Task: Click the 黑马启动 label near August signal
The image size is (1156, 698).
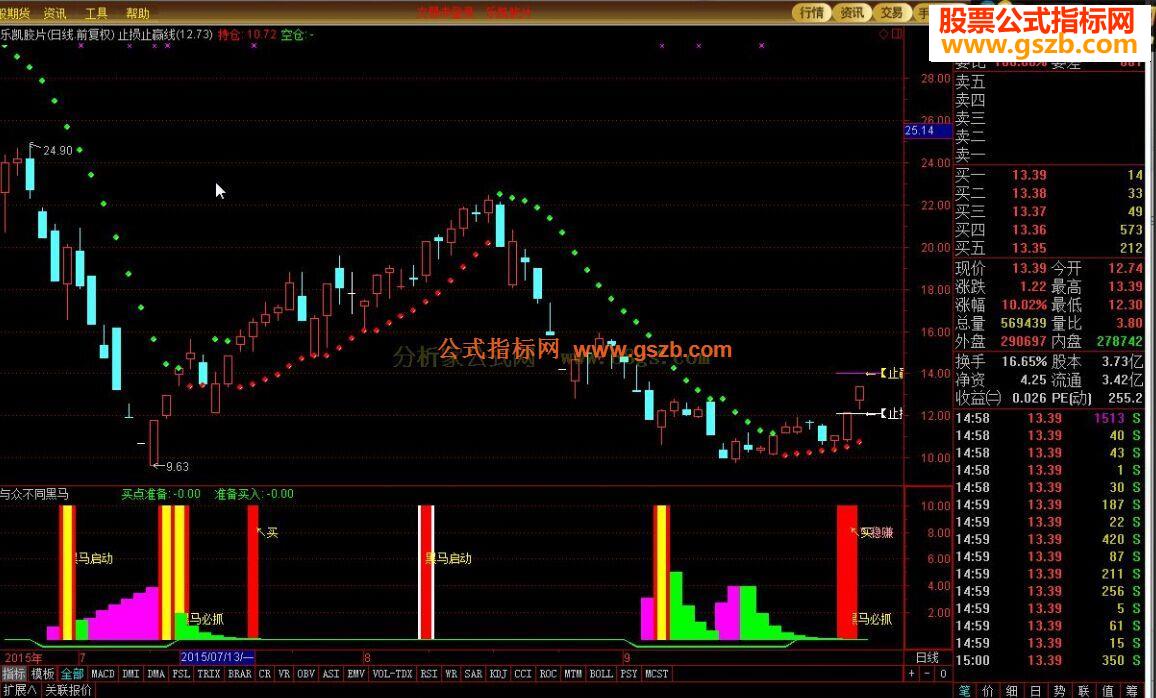Action: click(448, 559)
